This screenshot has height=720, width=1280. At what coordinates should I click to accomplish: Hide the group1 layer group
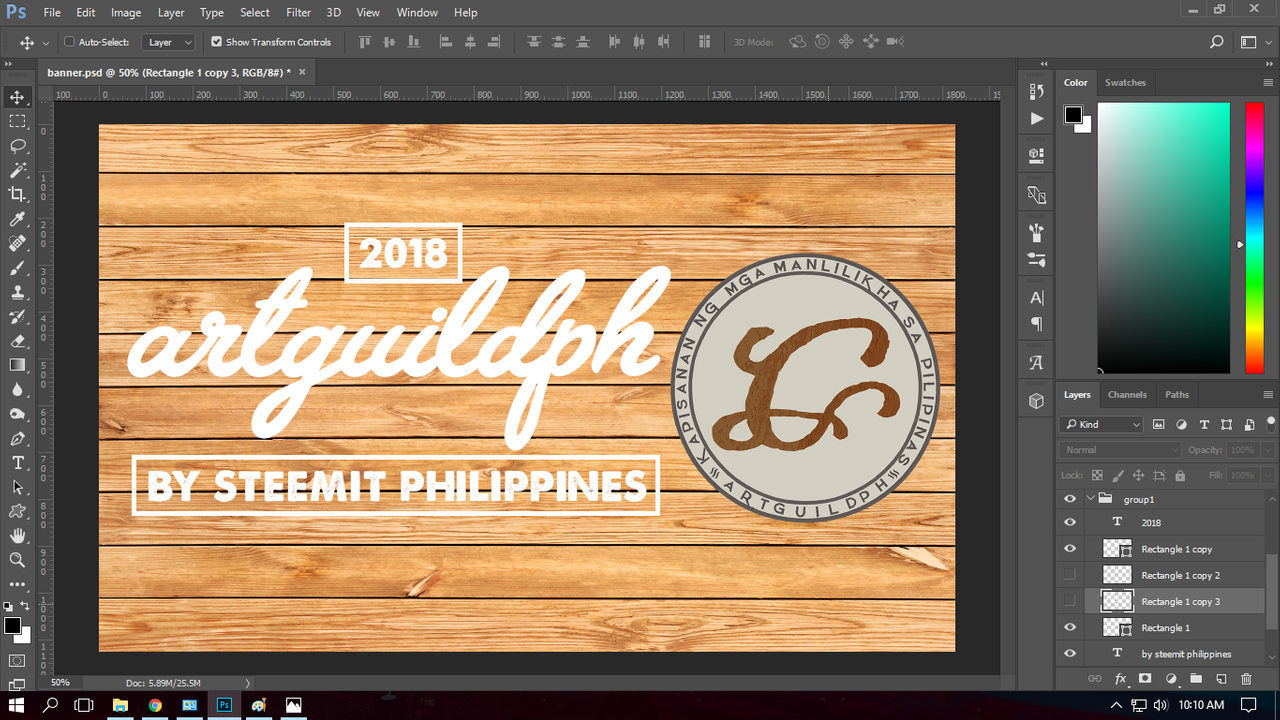point(1070,498)
